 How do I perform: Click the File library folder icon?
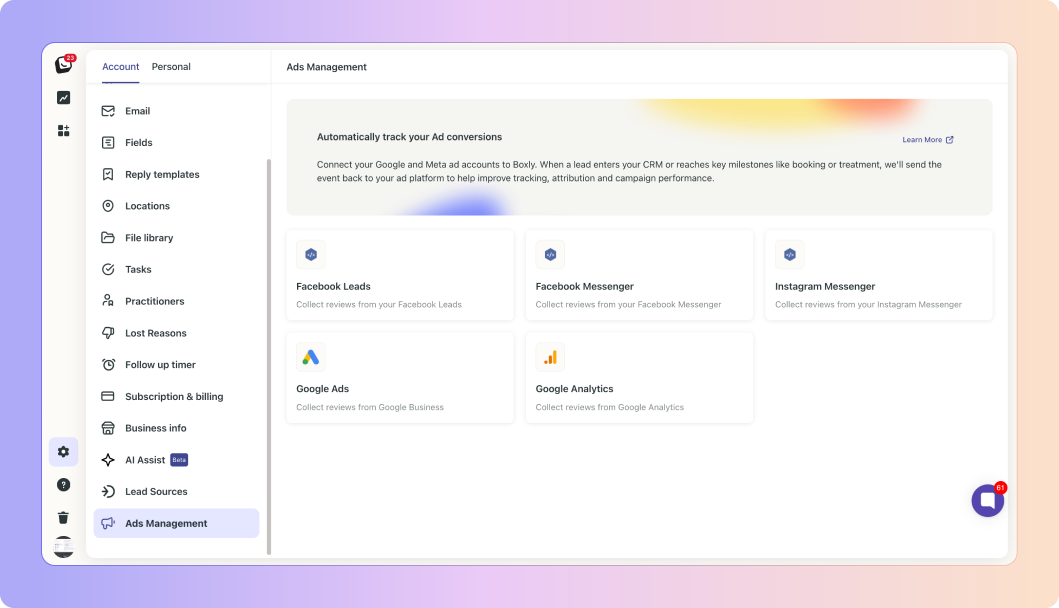click(x=108, y=238)
